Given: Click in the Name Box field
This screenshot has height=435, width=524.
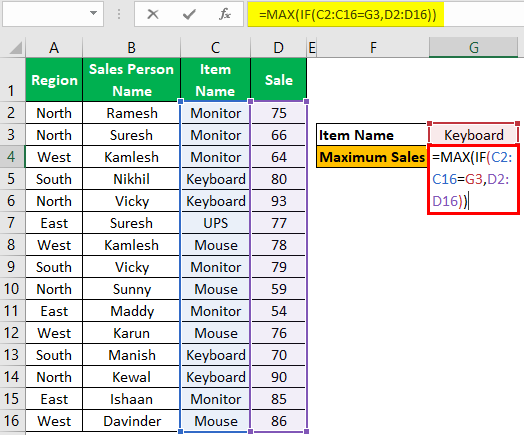Looking at the screenshot, I should tap(46, 14).
